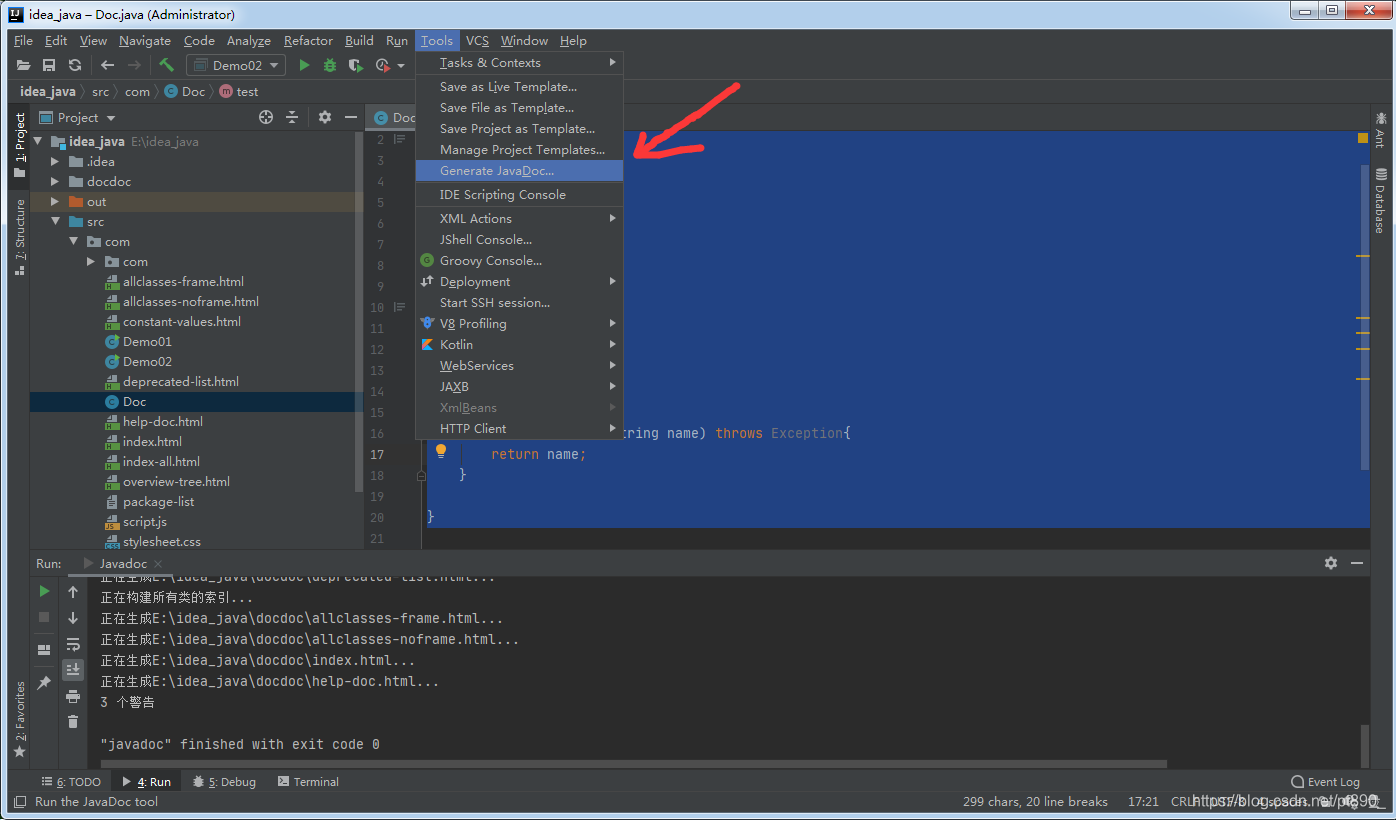Open the dropdown arrow beside the profiler icon

pyautogui.click(x=401, y=66)
